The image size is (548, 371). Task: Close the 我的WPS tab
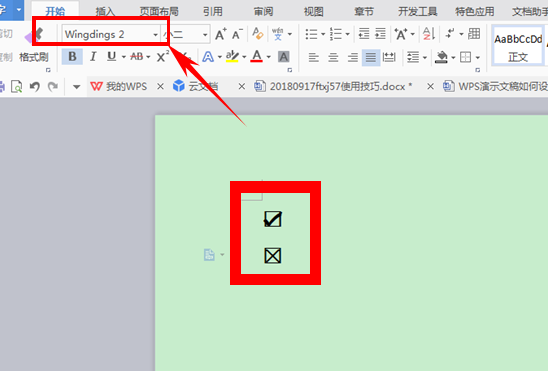160,86
